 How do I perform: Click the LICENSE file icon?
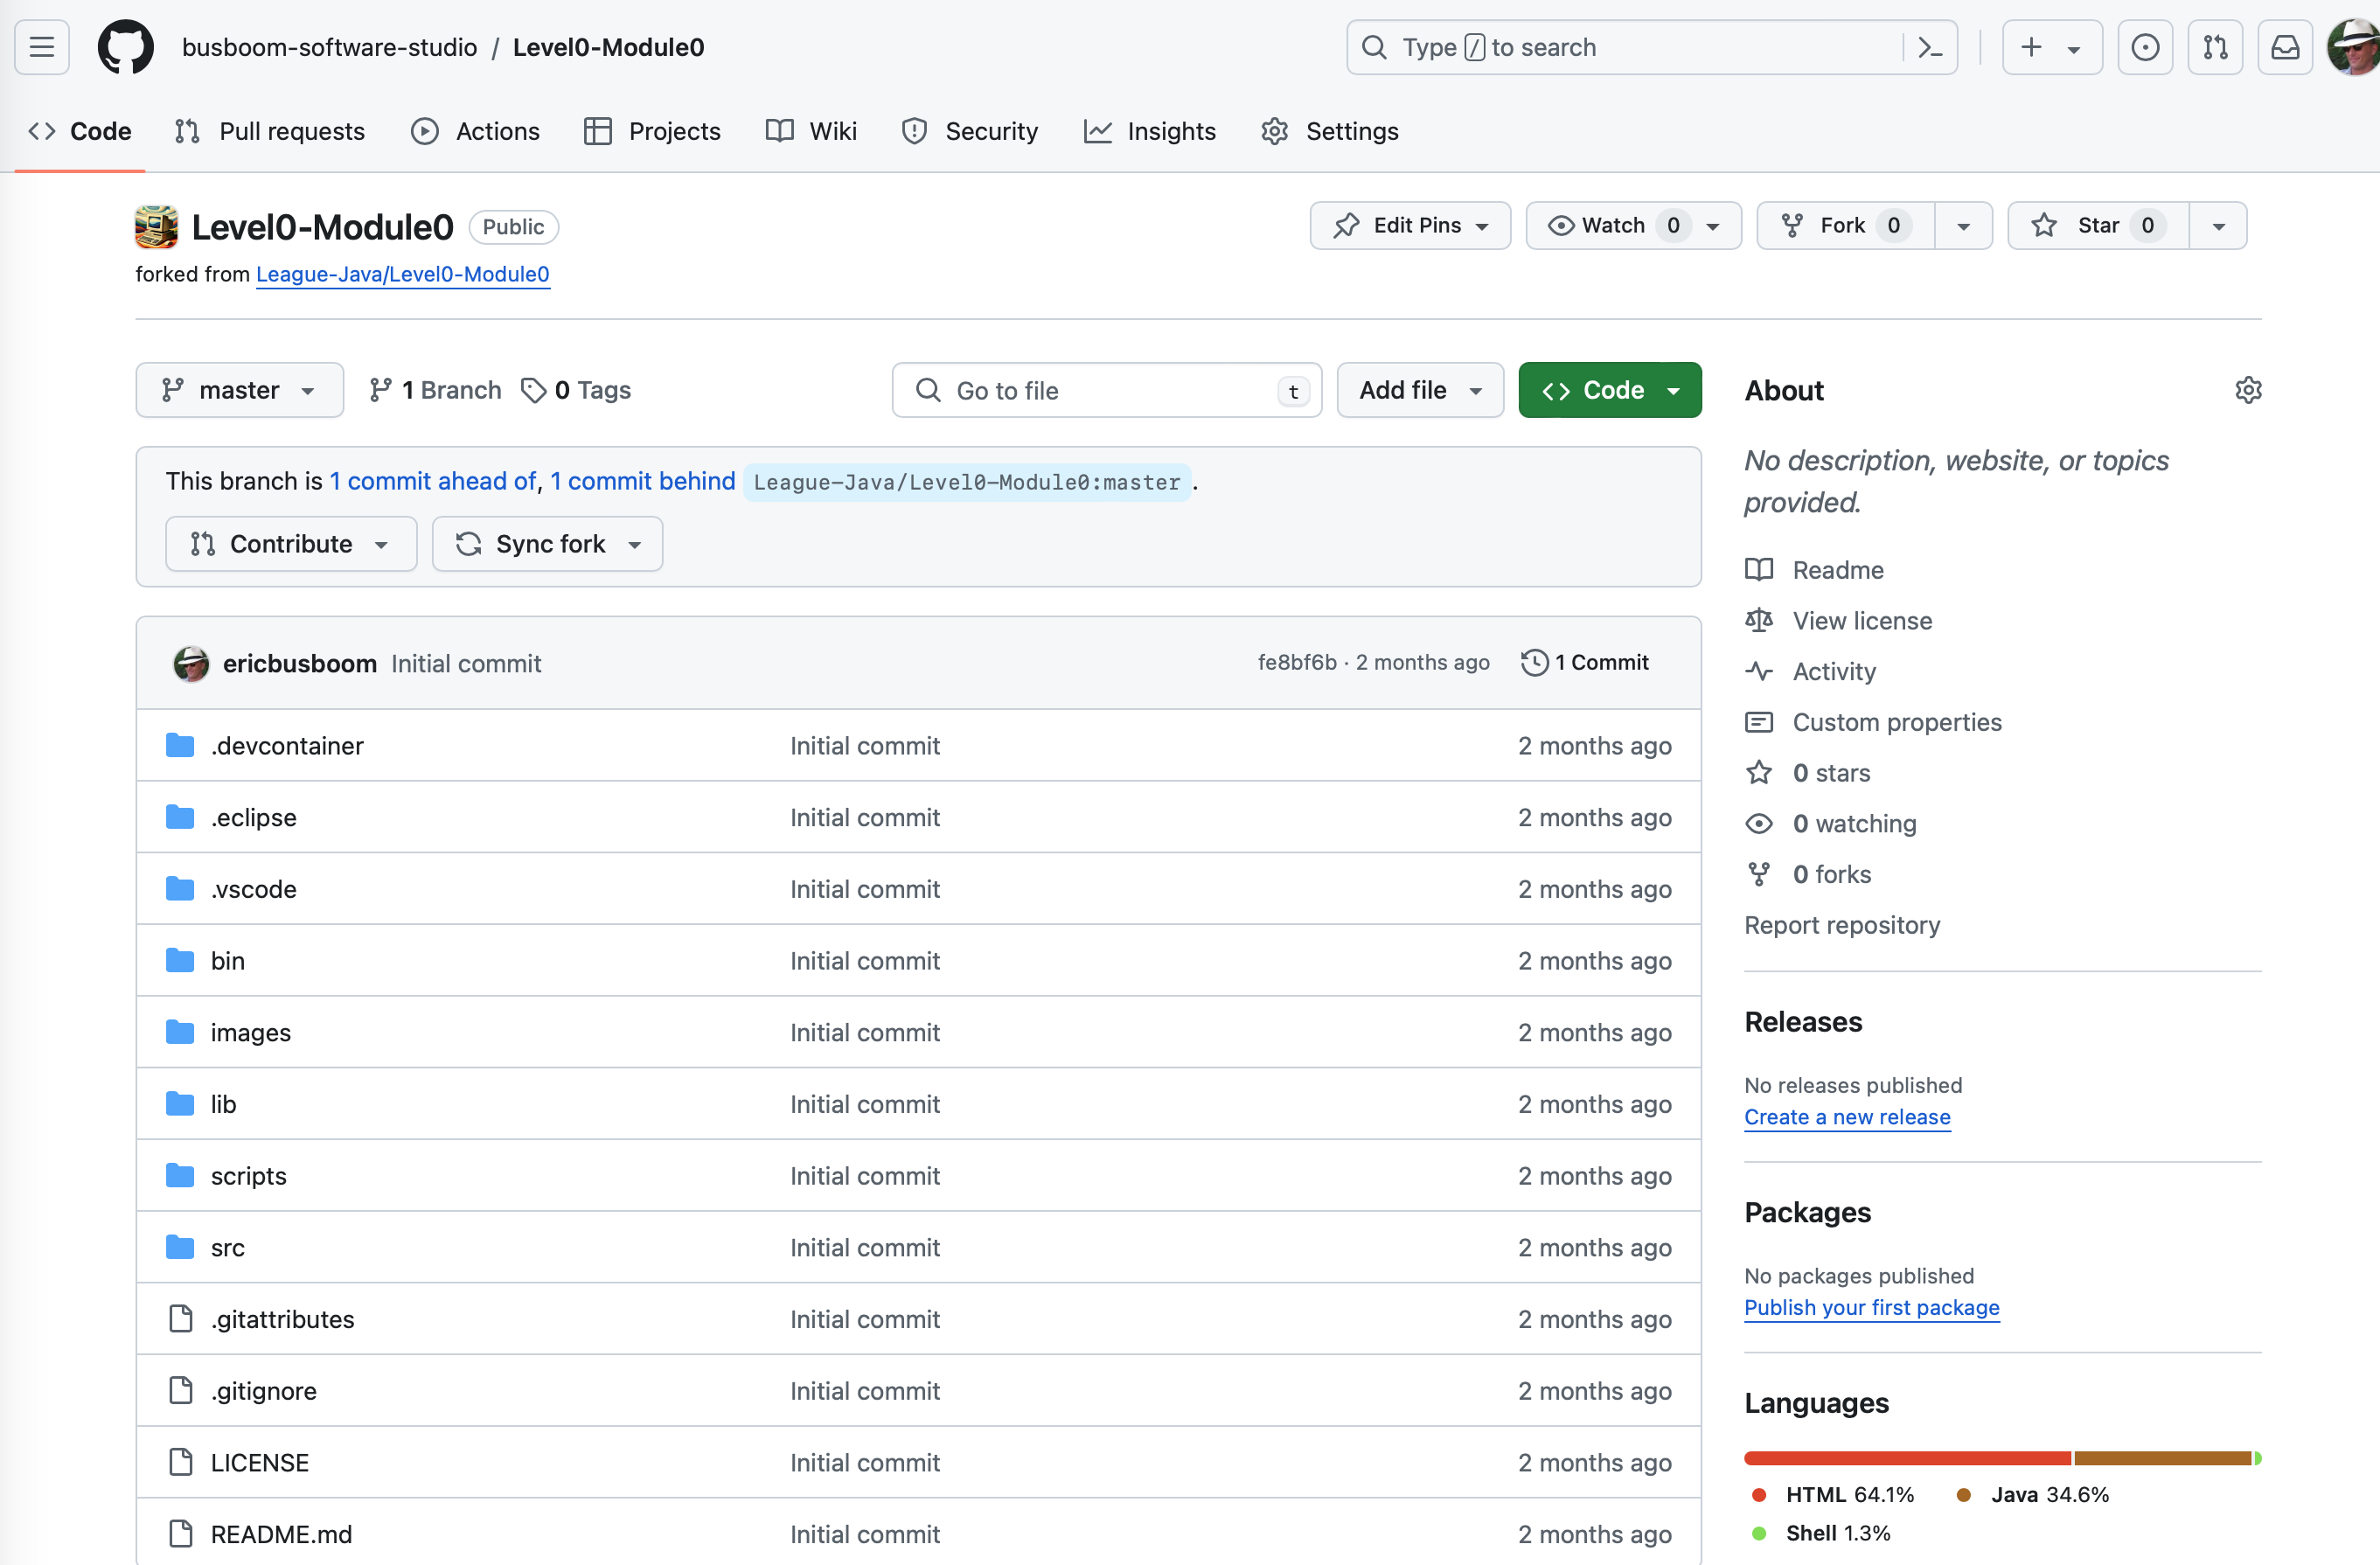click(x=181, y=1462)
